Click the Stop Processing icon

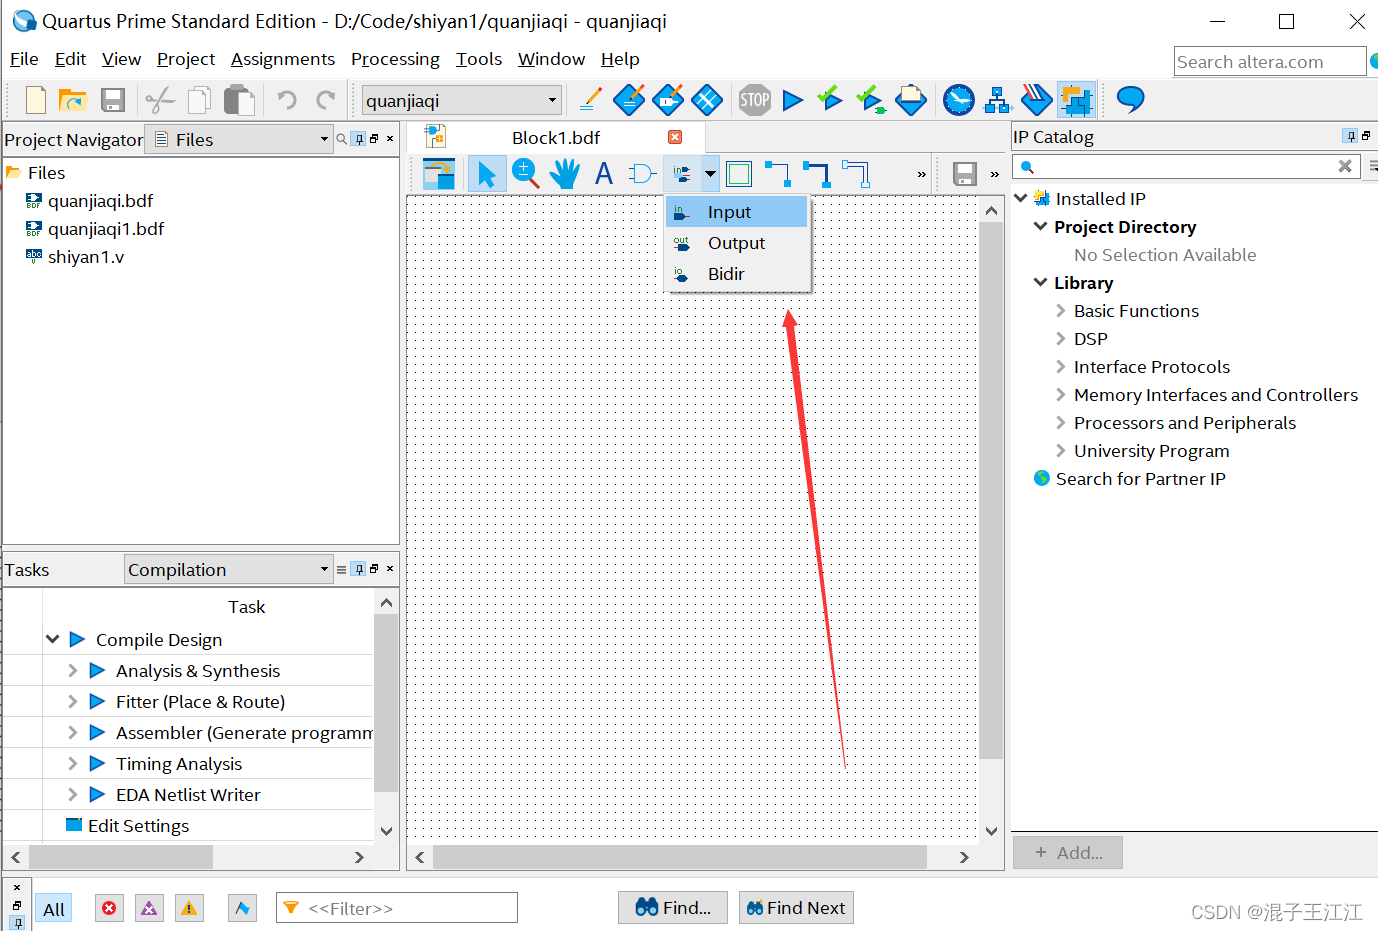(x=755, y=99)
